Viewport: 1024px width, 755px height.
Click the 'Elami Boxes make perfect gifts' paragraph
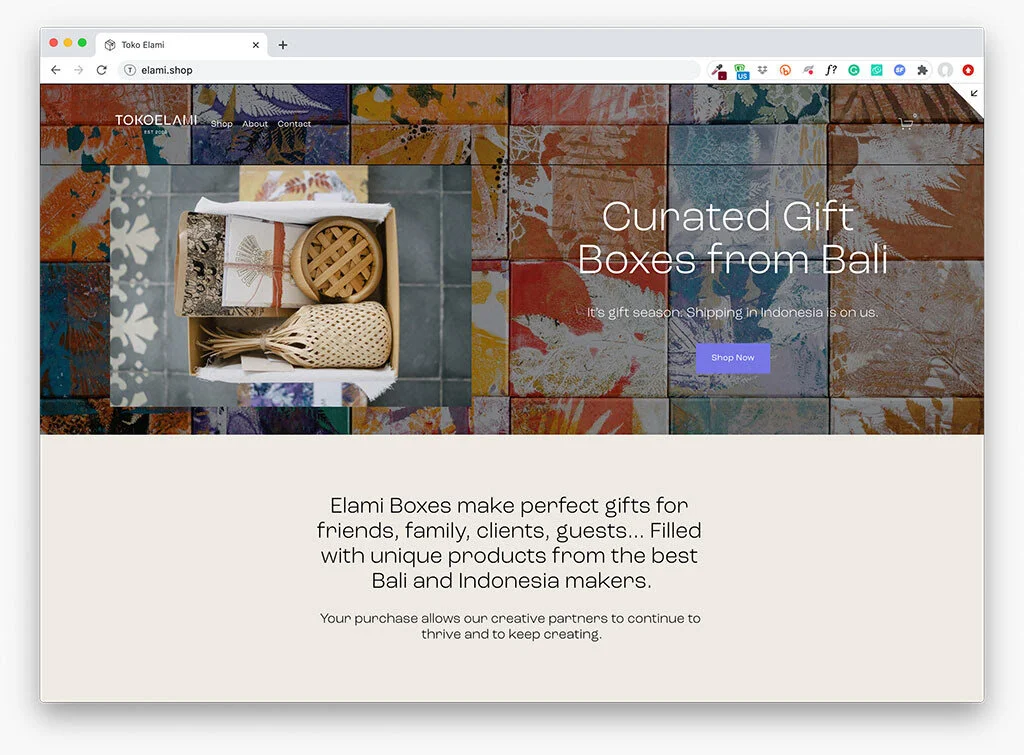click(509, 543)
